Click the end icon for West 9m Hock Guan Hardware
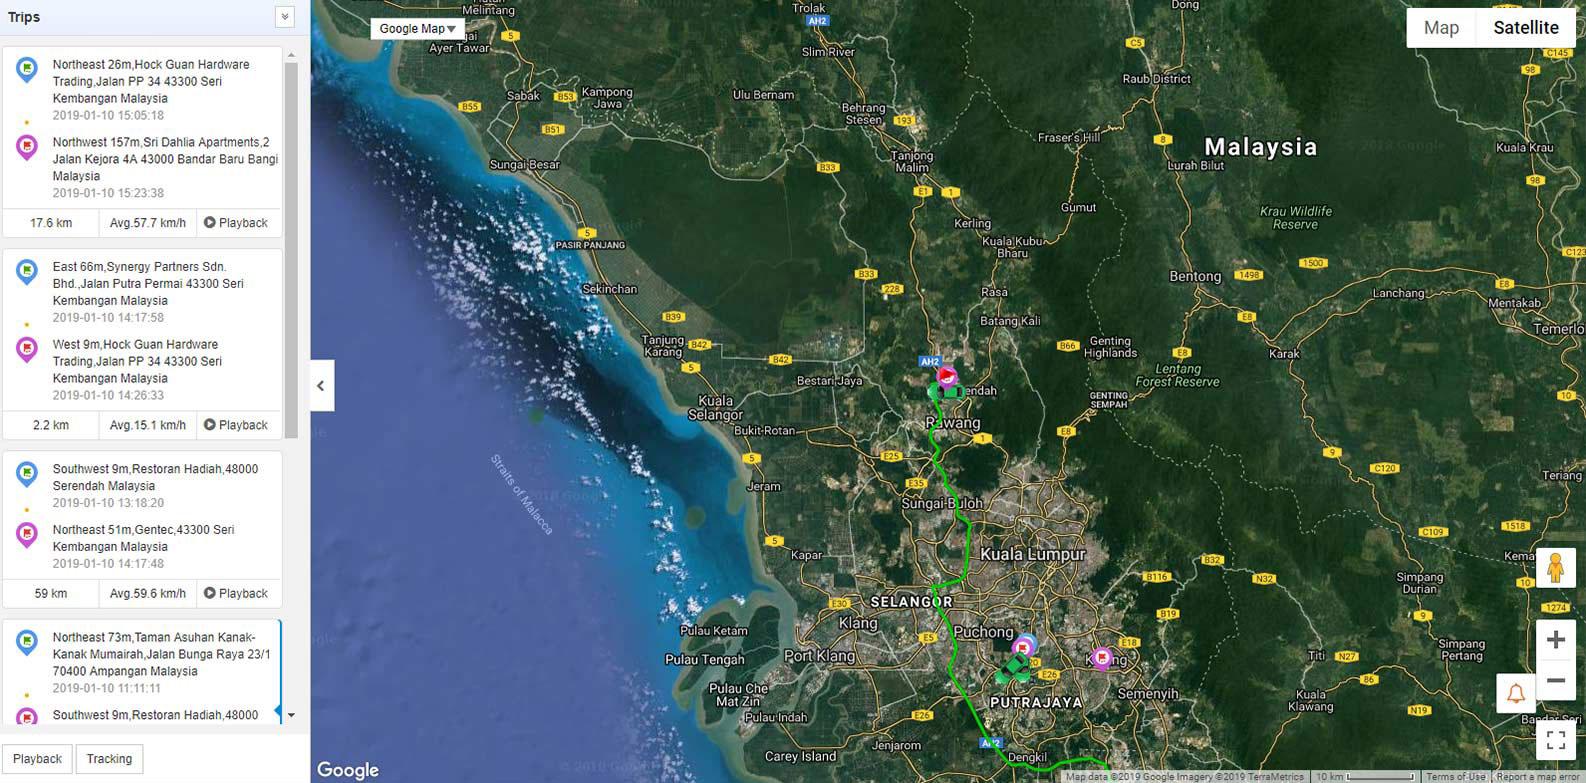Image resolution: width=1586 pixels, height=783 pixels. tap(27, 349)
